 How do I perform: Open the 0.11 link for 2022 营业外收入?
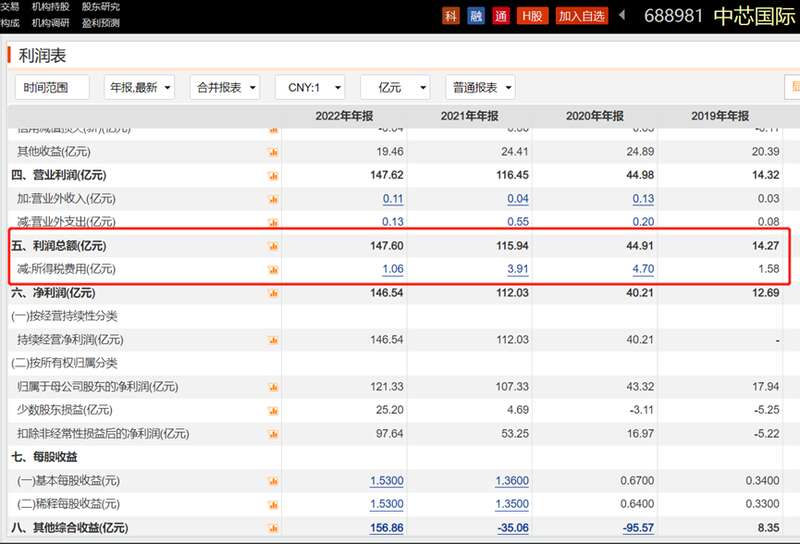[393, 199]
